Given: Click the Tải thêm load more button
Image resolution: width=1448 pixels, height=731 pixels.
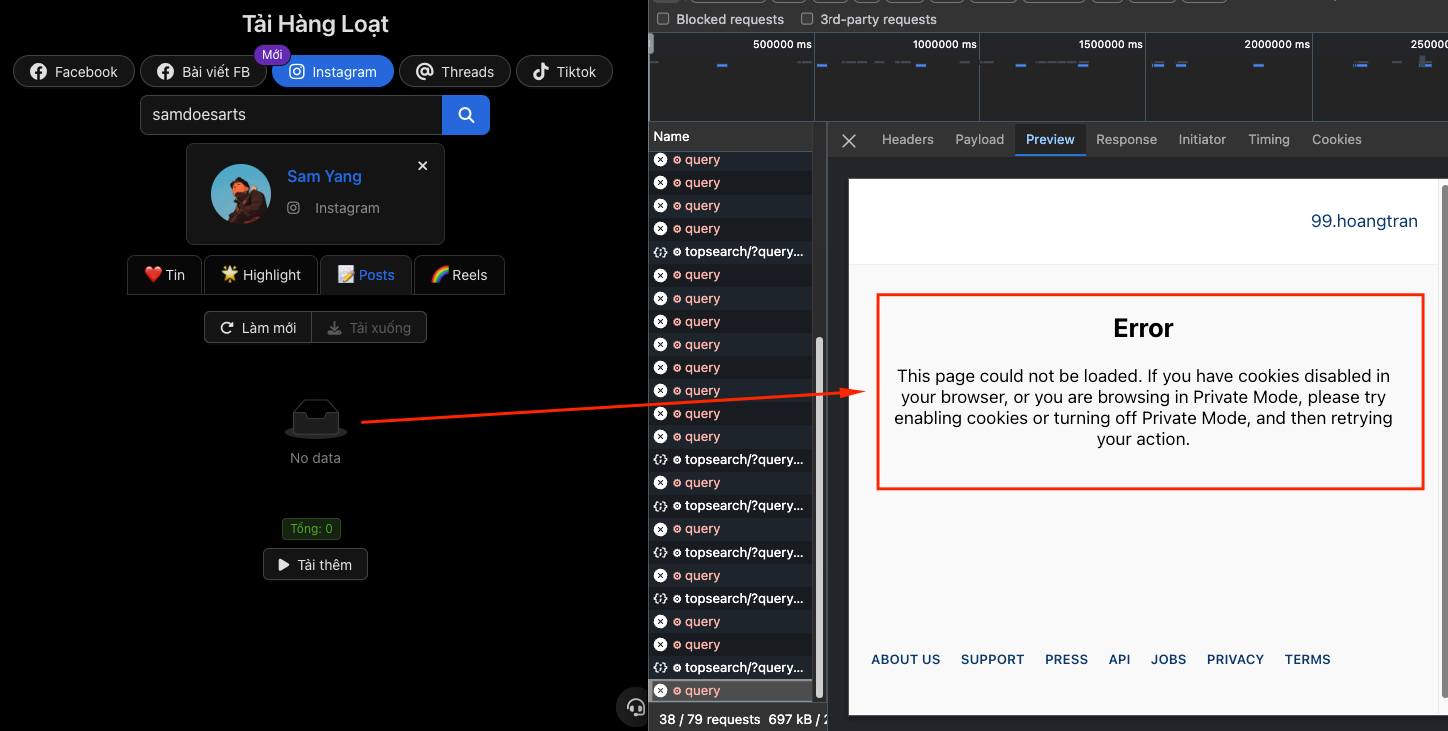Looking at the screenshot, I should pyautogui.click(x=315, y=565).
